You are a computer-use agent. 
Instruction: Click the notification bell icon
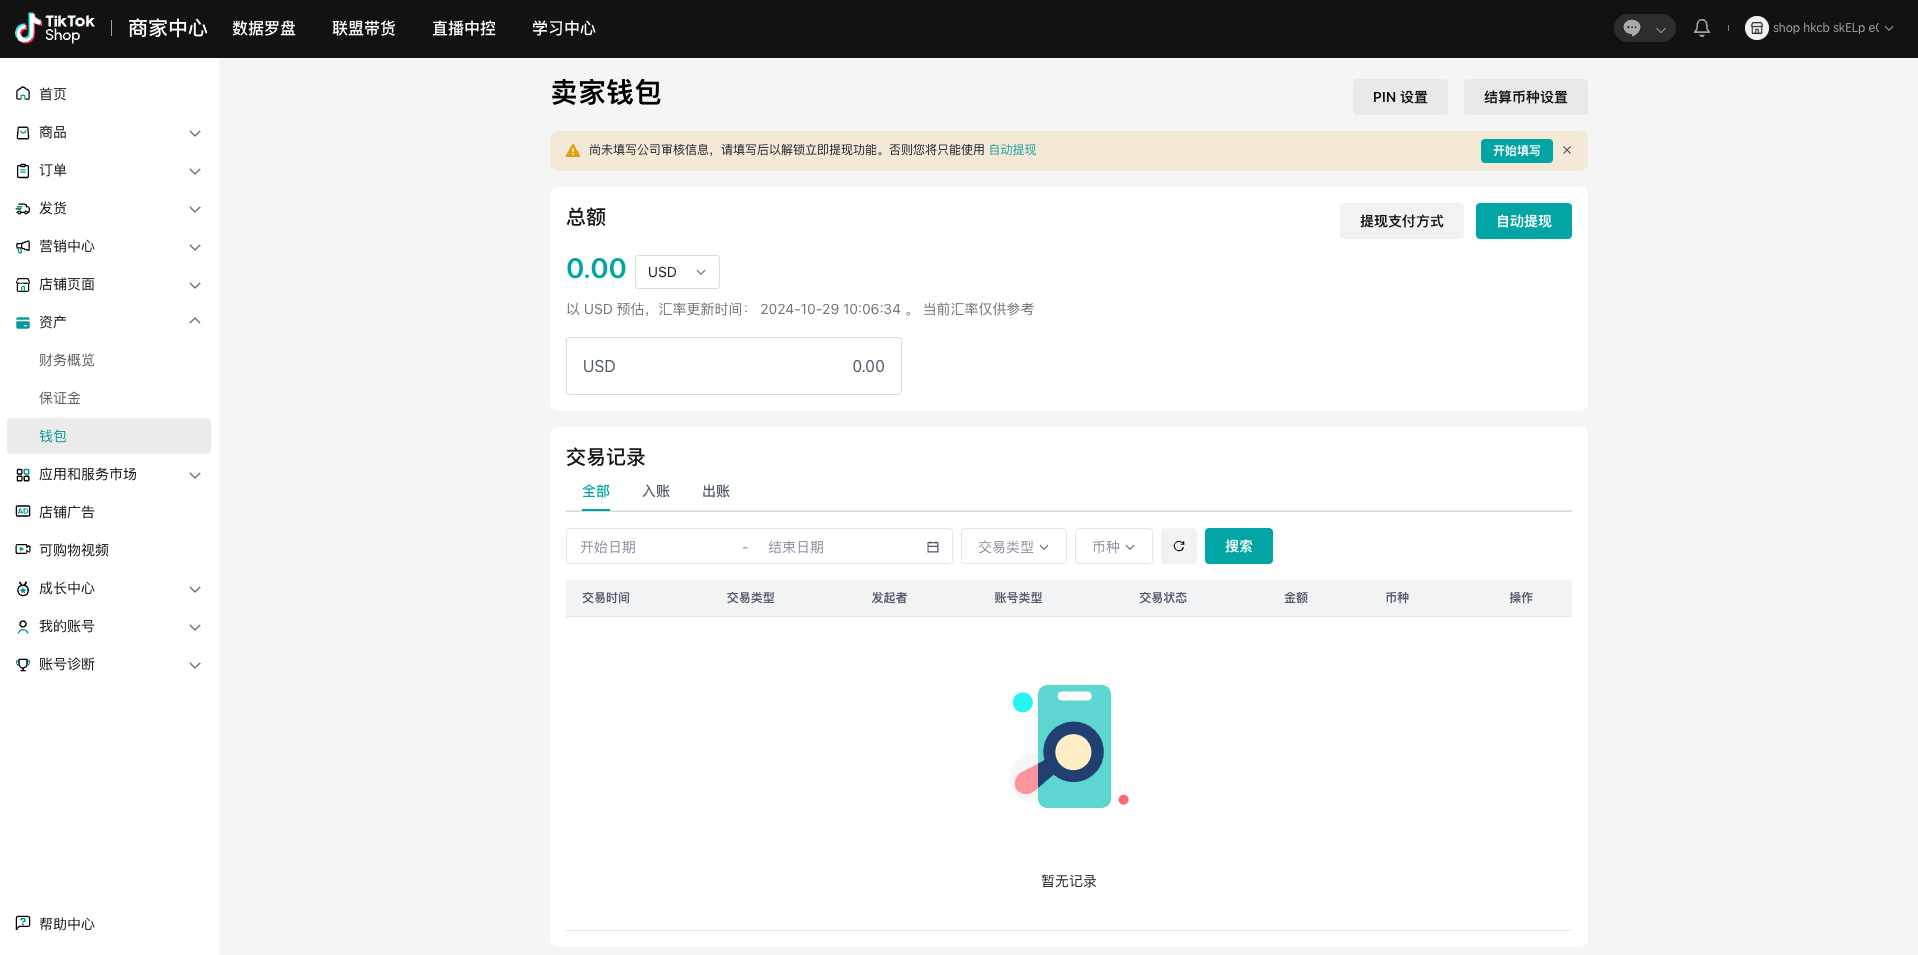coord(1701,28)
